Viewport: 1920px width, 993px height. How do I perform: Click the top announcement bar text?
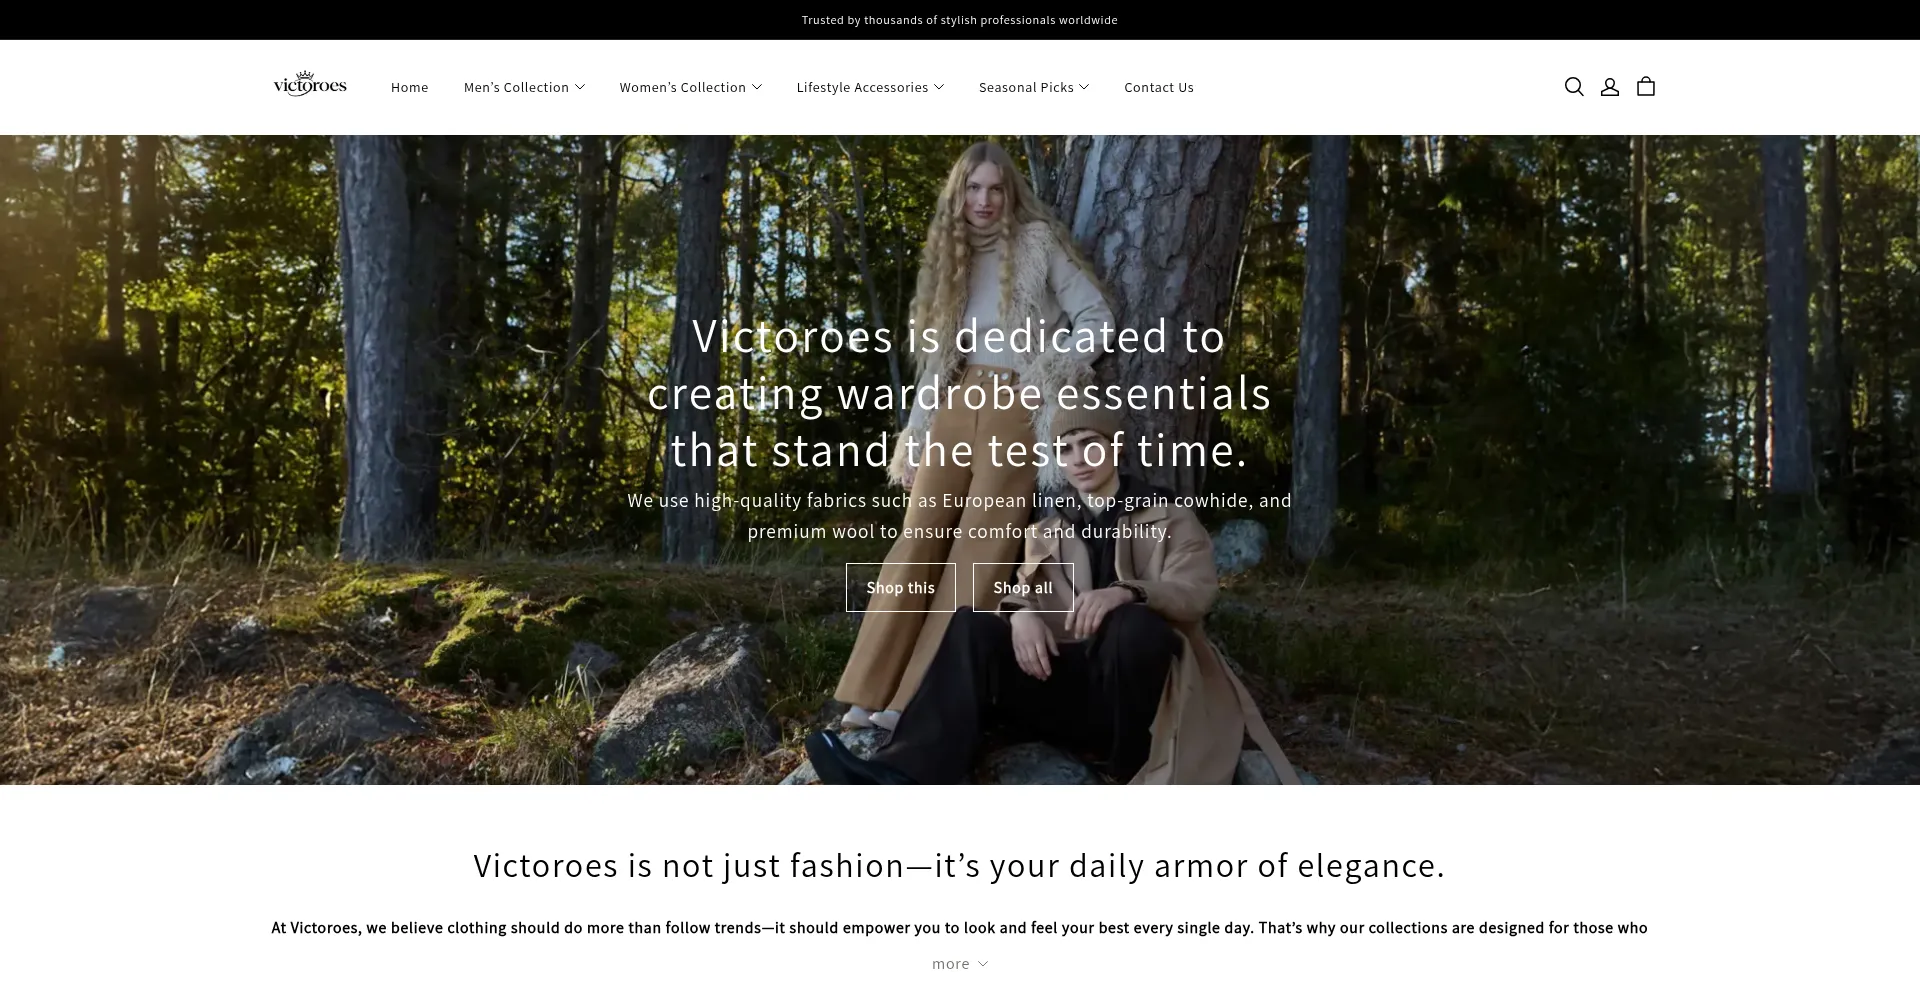click(x=960, y=20)
